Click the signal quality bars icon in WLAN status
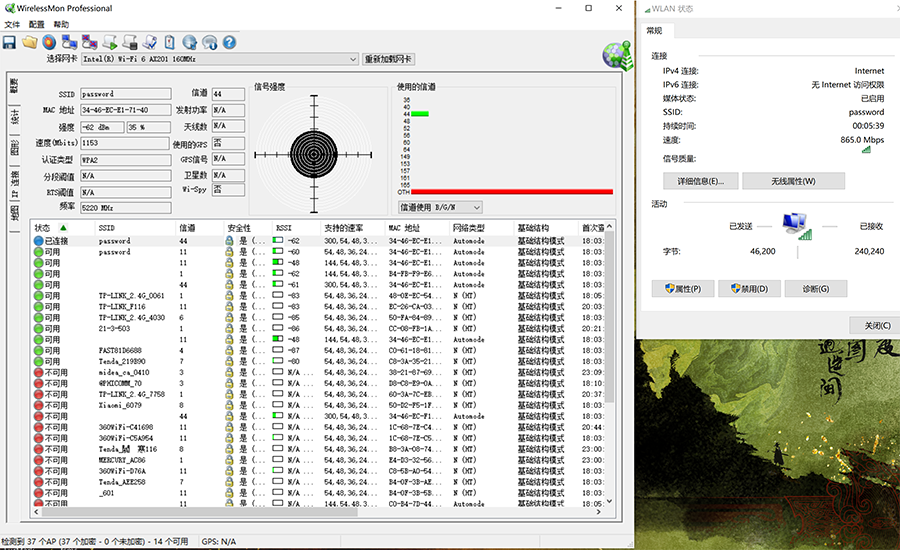This screenshot has height=550, width=900. point(866,150)
